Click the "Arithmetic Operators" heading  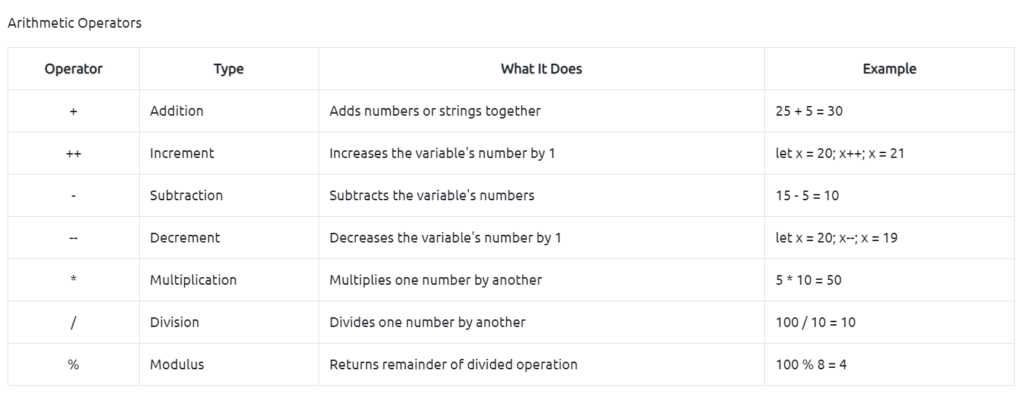click(74, 23)
